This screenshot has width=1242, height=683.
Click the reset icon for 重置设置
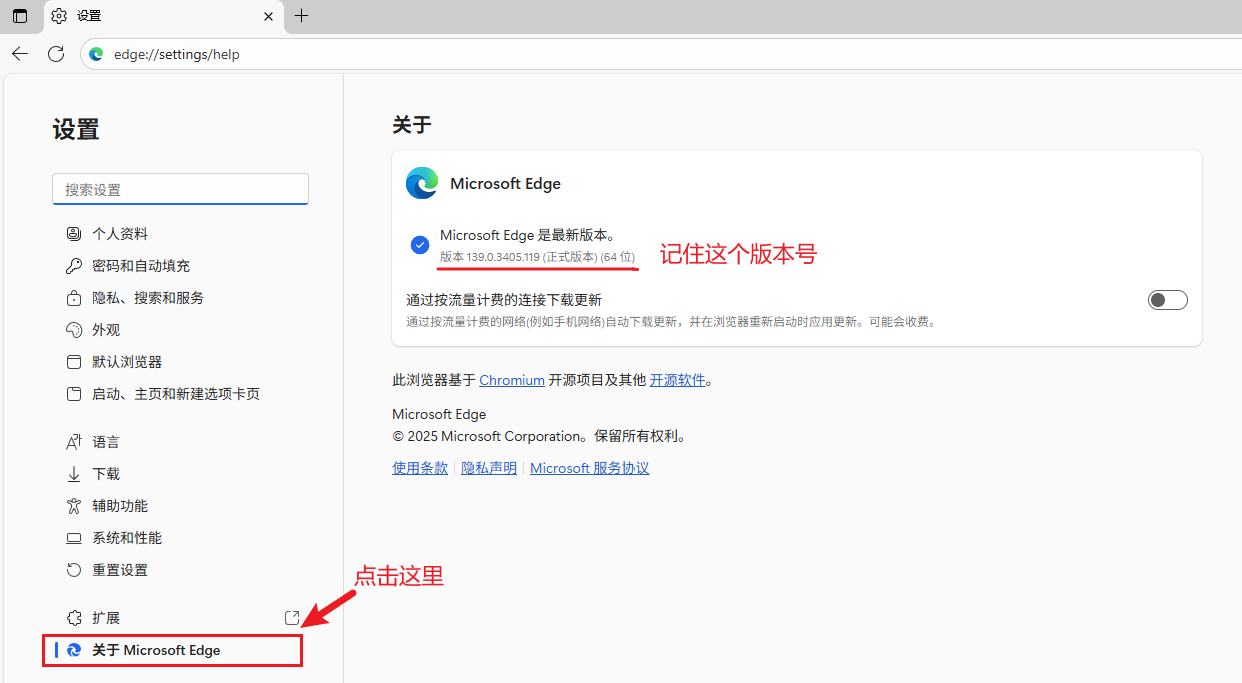click(73, 570)
